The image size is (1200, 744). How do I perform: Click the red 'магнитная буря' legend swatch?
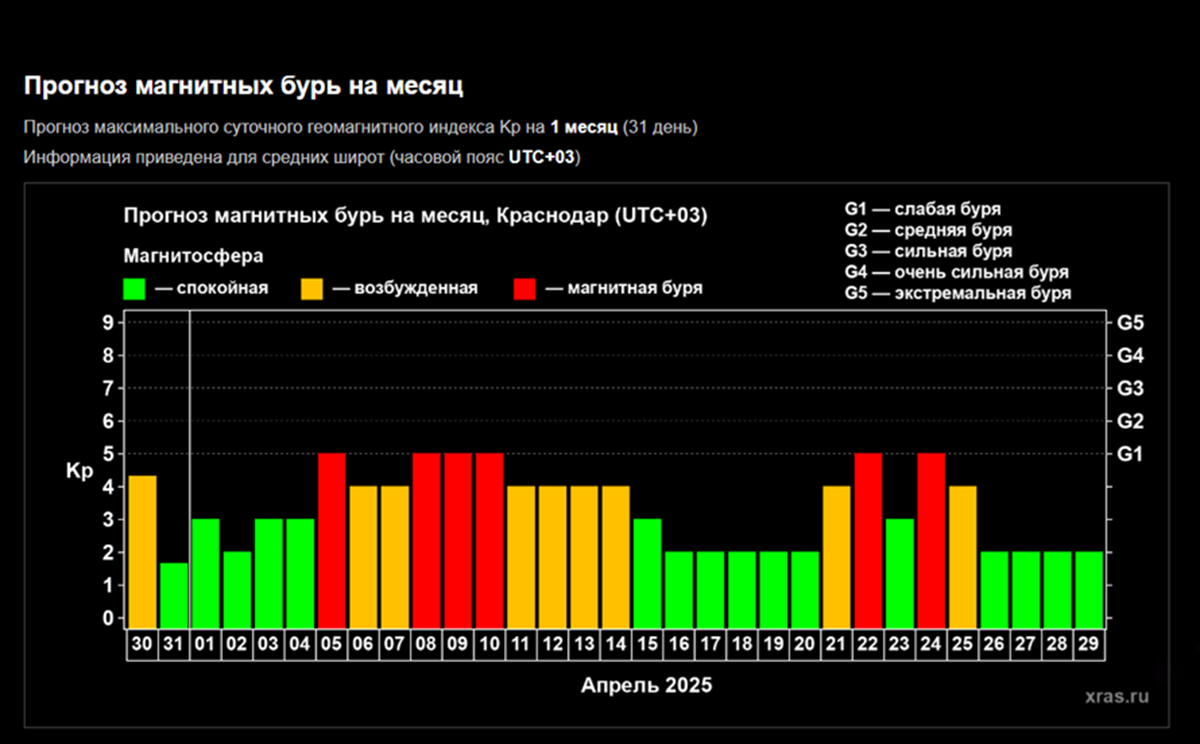[x=525, y=289]
